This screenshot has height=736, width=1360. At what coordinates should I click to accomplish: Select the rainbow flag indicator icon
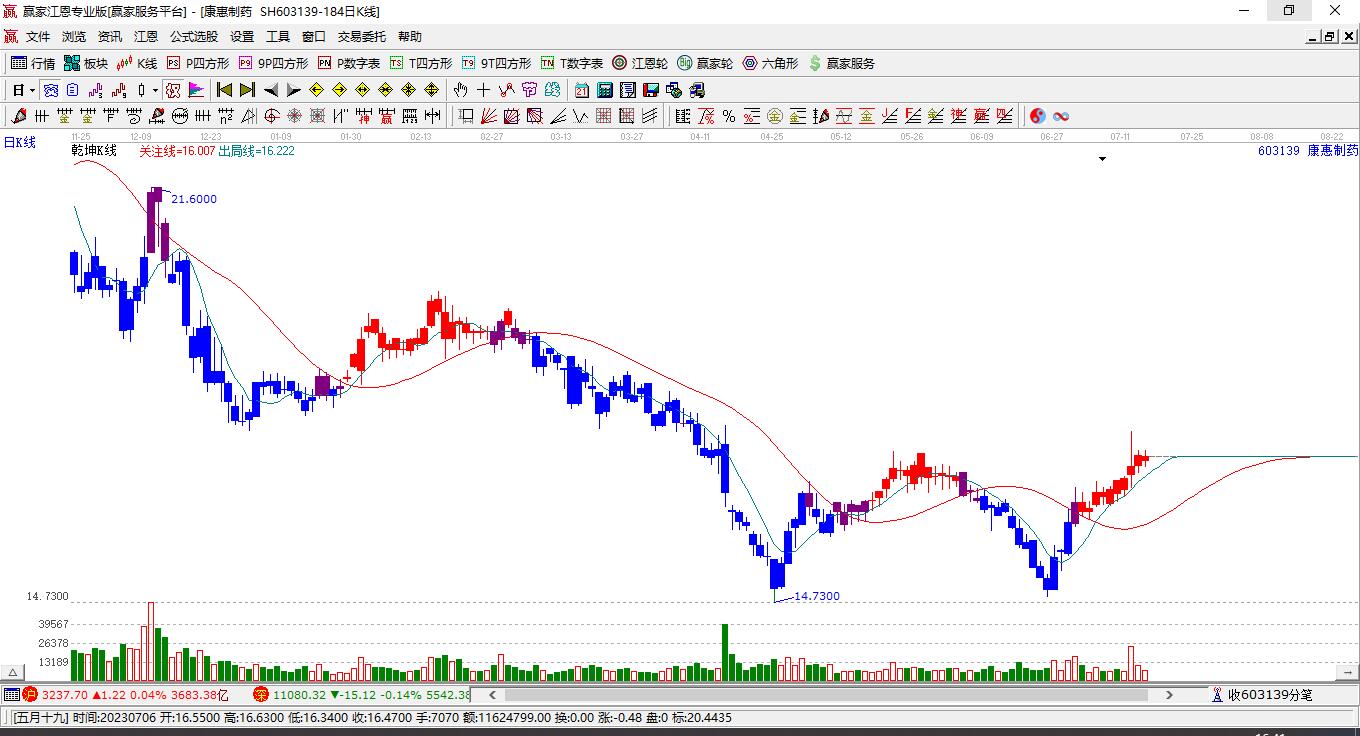pyautogui.click(x=196, y=90)
